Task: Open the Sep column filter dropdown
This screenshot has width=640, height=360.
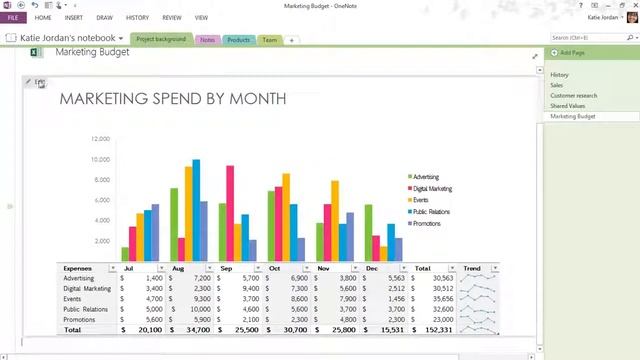Action: 258,268
